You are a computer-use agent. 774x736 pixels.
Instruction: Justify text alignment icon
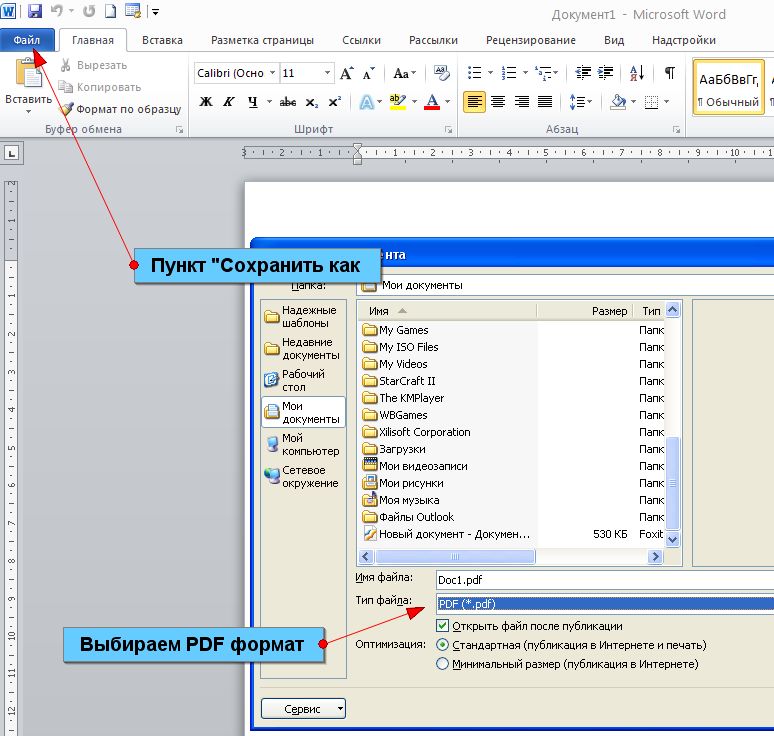point(545,102)
